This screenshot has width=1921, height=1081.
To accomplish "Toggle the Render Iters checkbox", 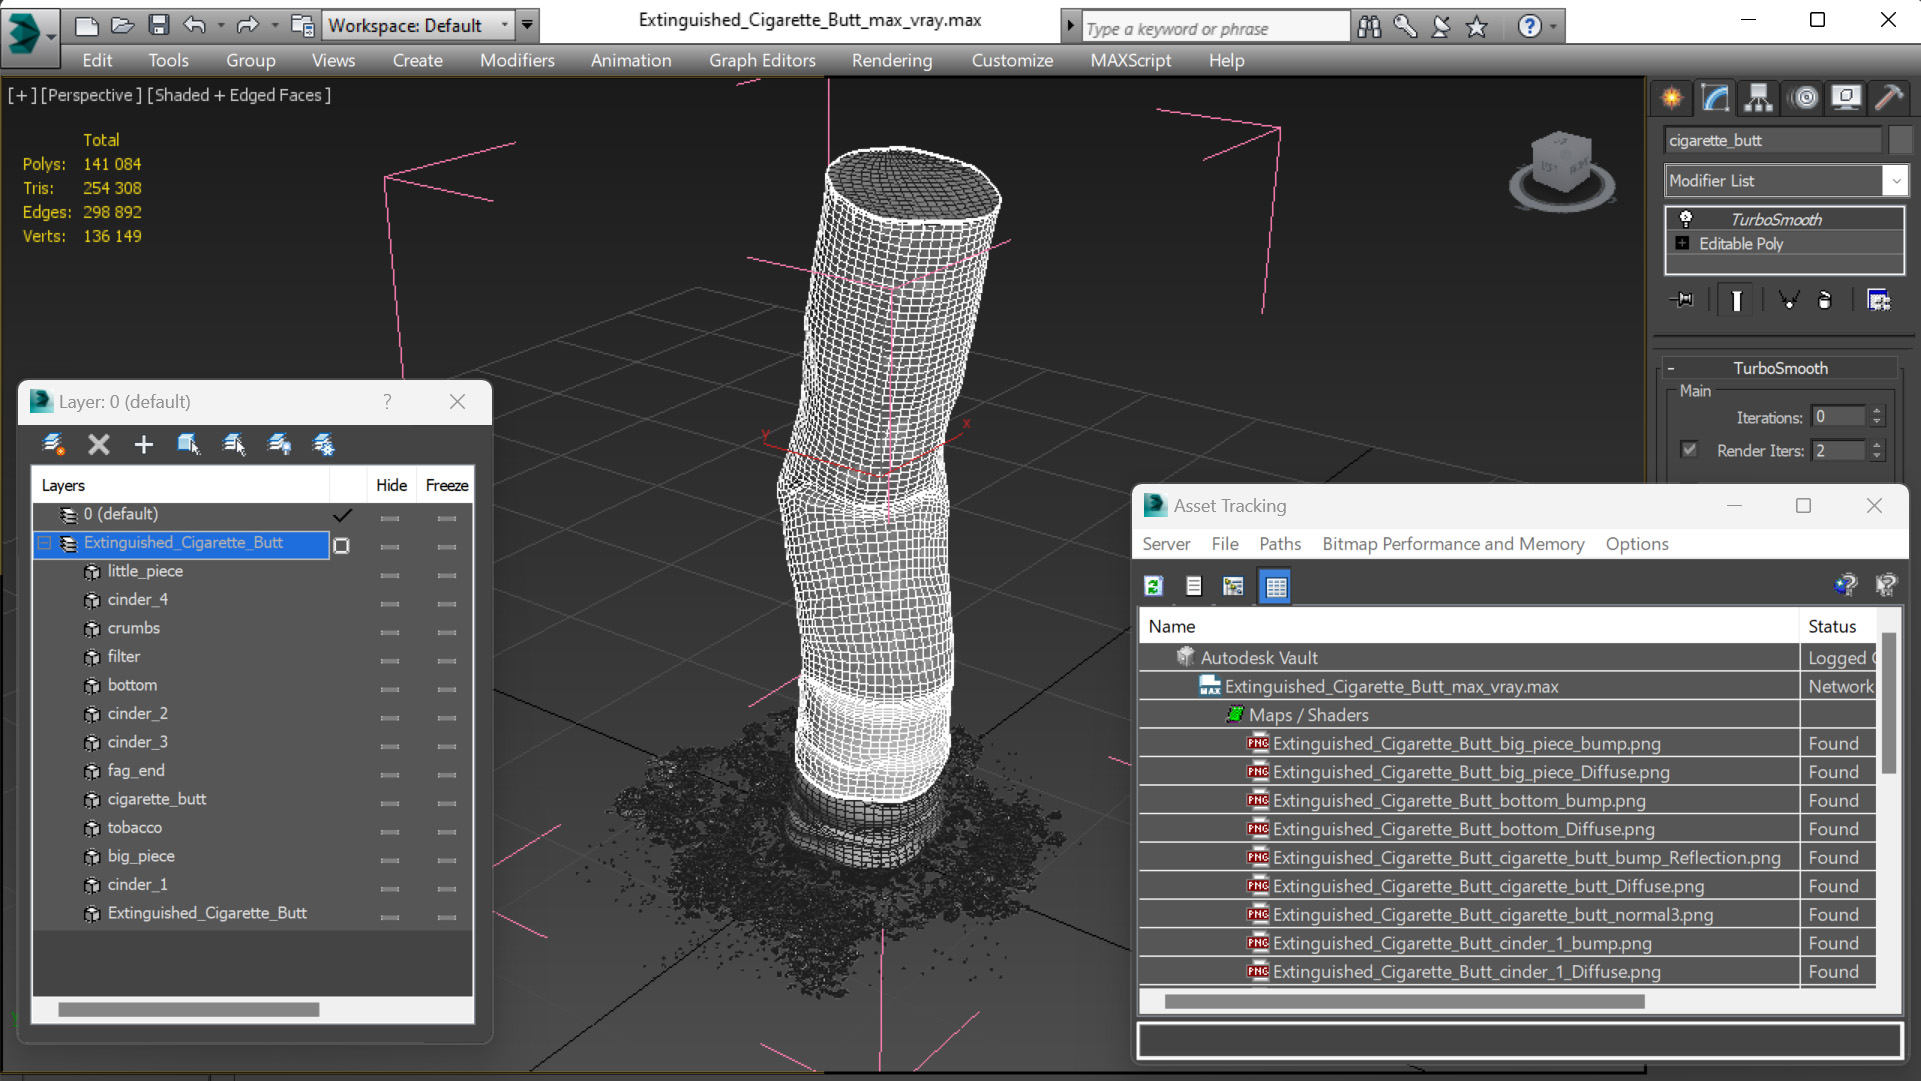I will [x=1689, y=450].
